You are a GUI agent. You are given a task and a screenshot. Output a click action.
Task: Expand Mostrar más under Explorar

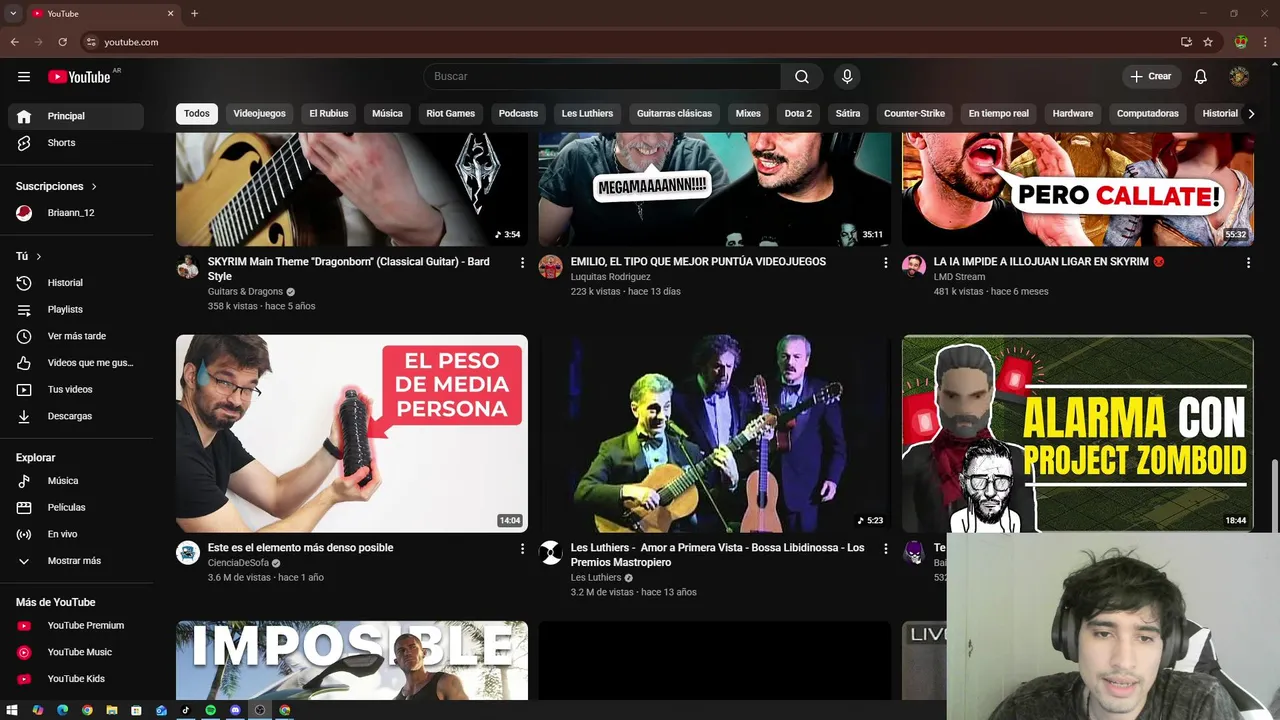click(76, 561)
